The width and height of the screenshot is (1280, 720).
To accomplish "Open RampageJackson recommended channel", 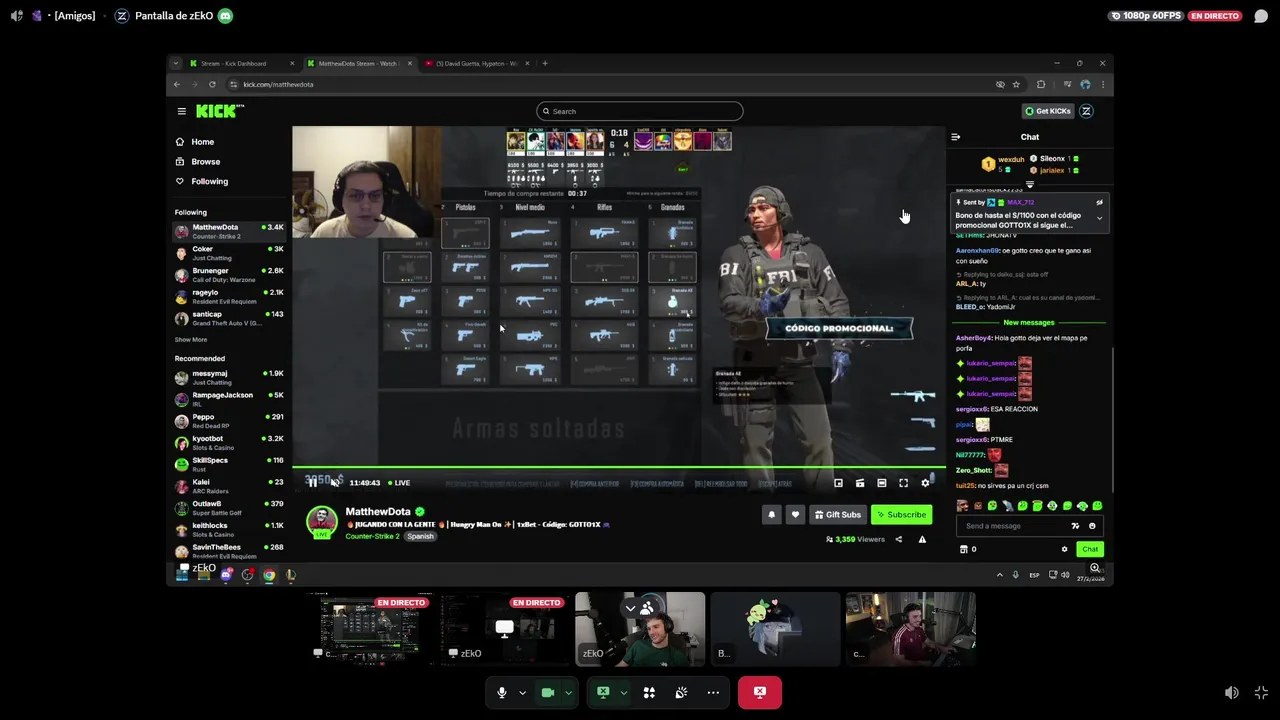I will [x=229, y=399].
